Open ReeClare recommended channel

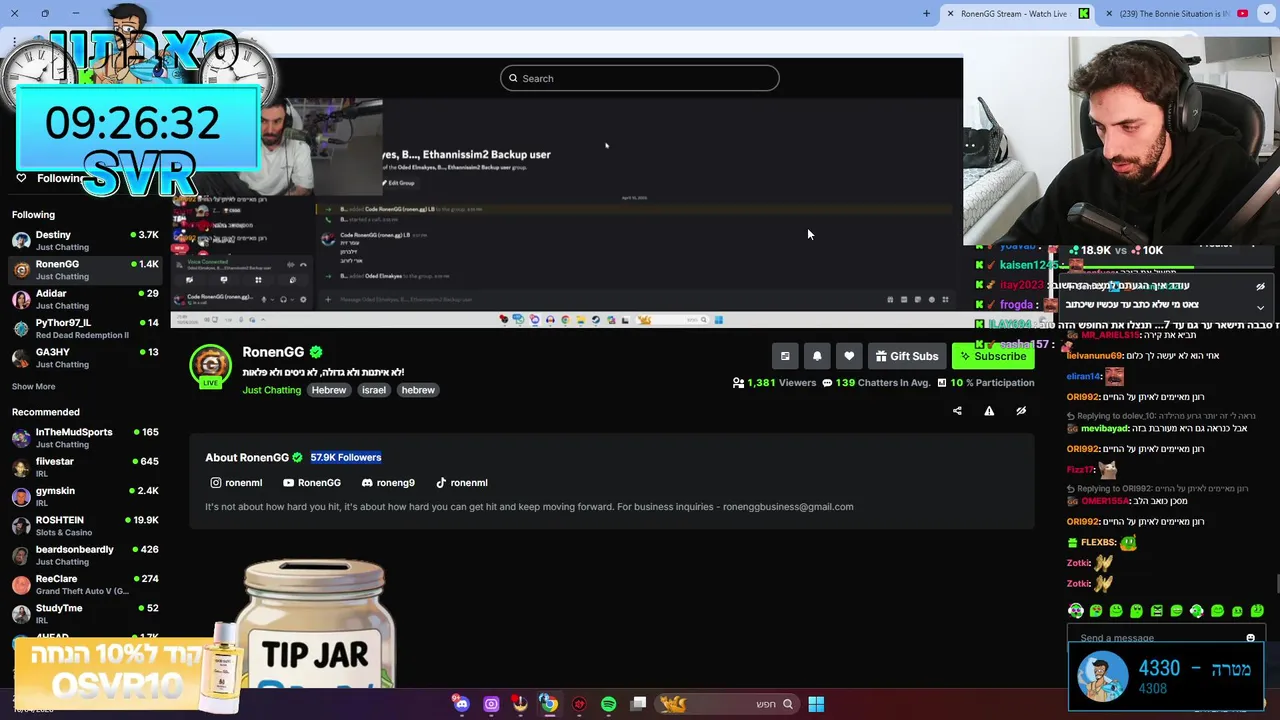click(85, 584)
